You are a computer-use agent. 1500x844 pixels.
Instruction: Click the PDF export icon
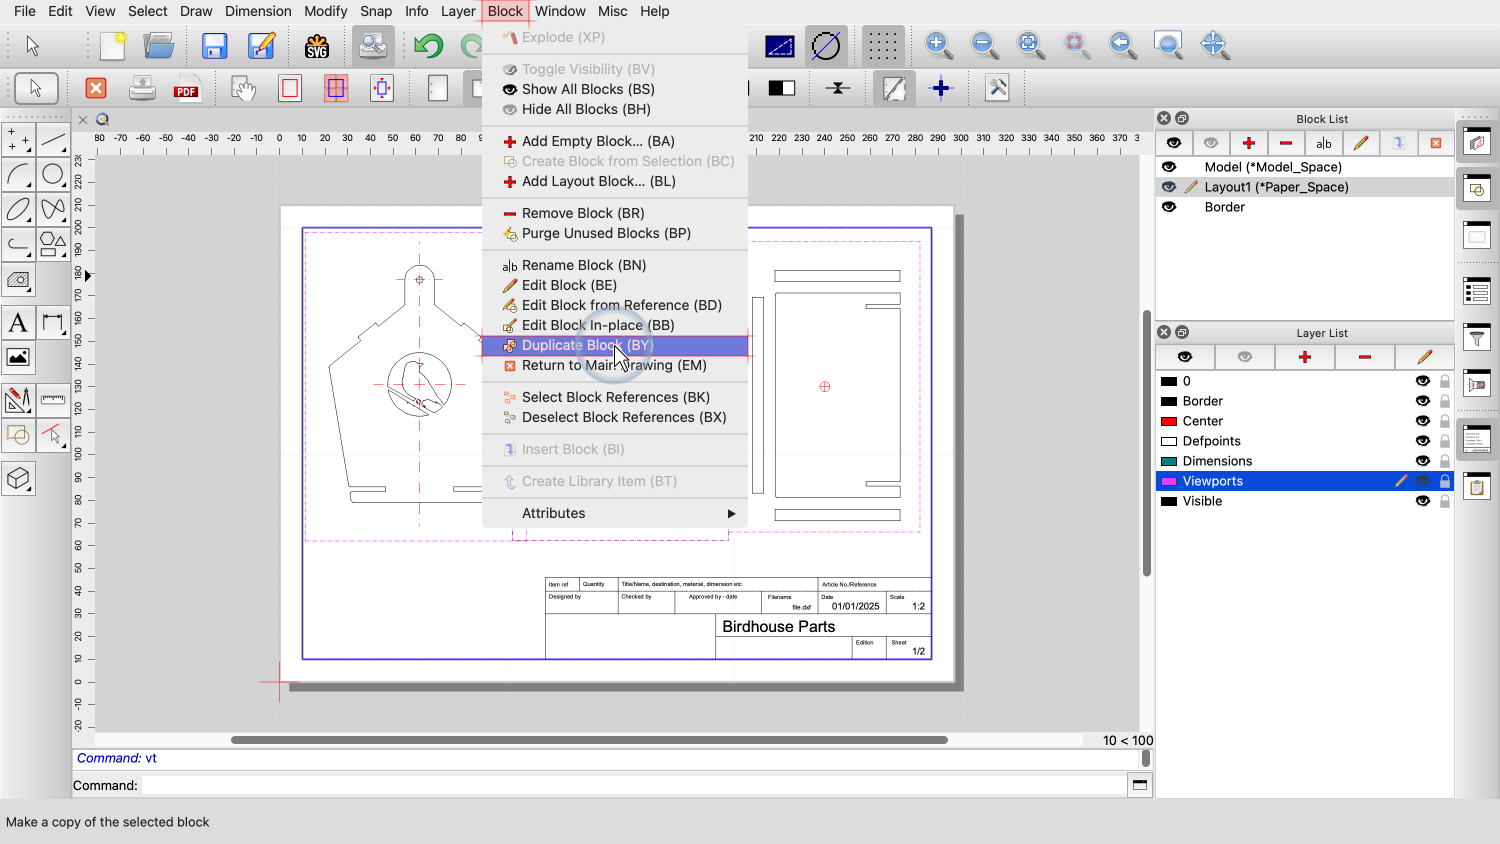tap(186, 89)
